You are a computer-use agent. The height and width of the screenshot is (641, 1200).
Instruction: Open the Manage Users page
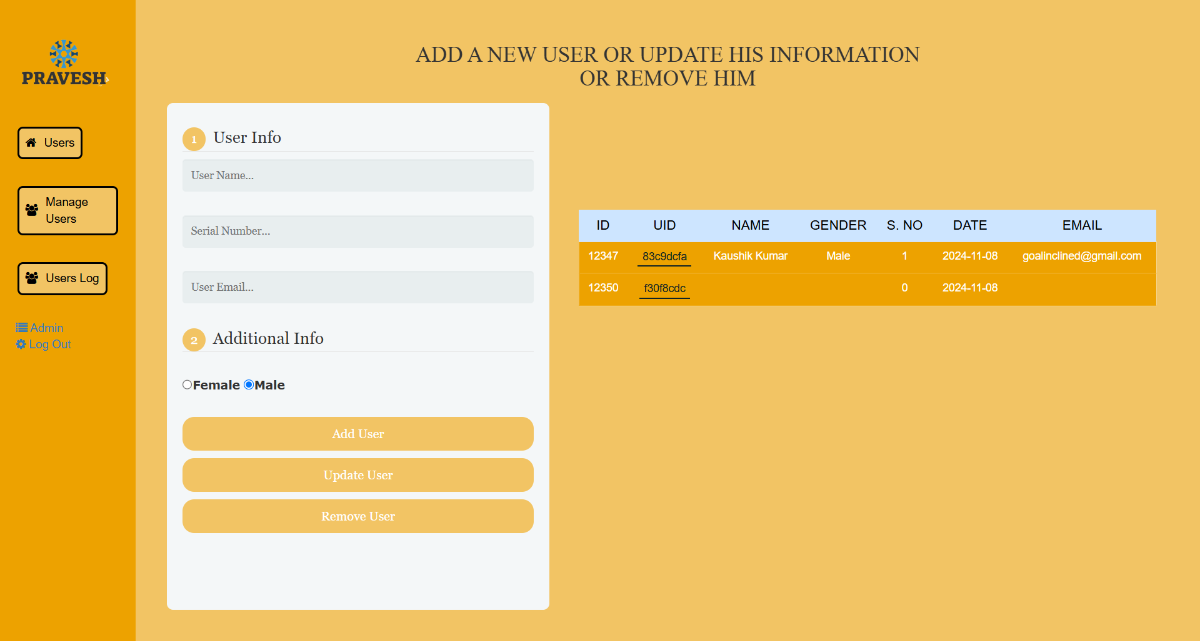(67, 211)
